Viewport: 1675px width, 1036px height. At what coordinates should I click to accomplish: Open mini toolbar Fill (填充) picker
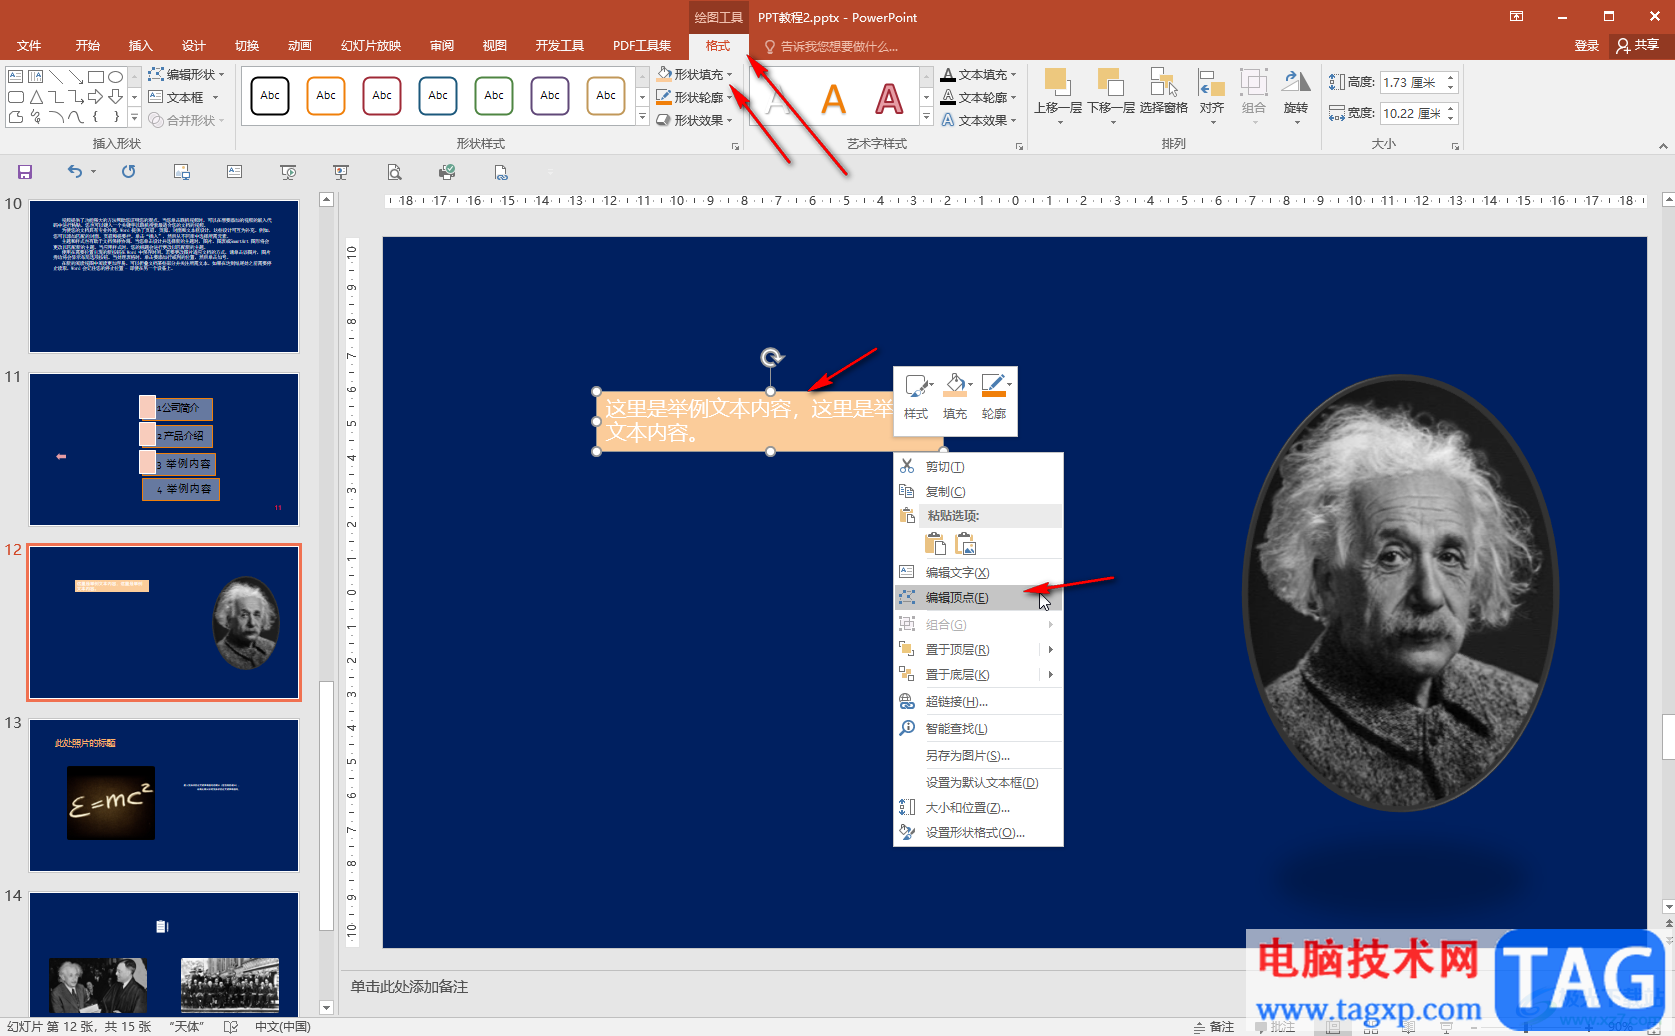955,397
